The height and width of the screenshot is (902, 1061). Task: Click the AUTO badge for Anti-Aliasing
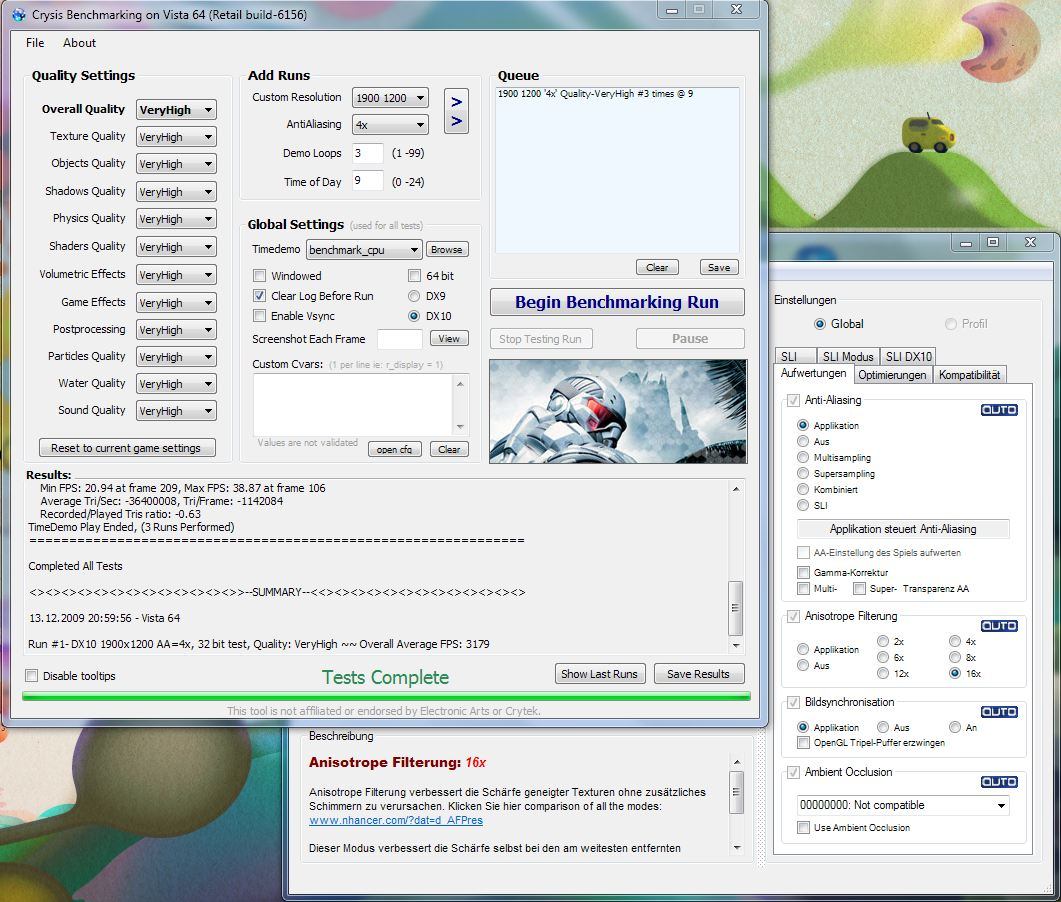point(999,409)
